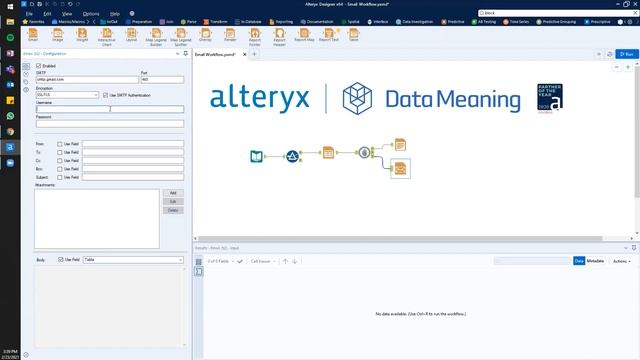This screenshot has height=360, width=640.
Task: Select the Report Footer tool
Action: pyautogui.click(x=255, y=37)
